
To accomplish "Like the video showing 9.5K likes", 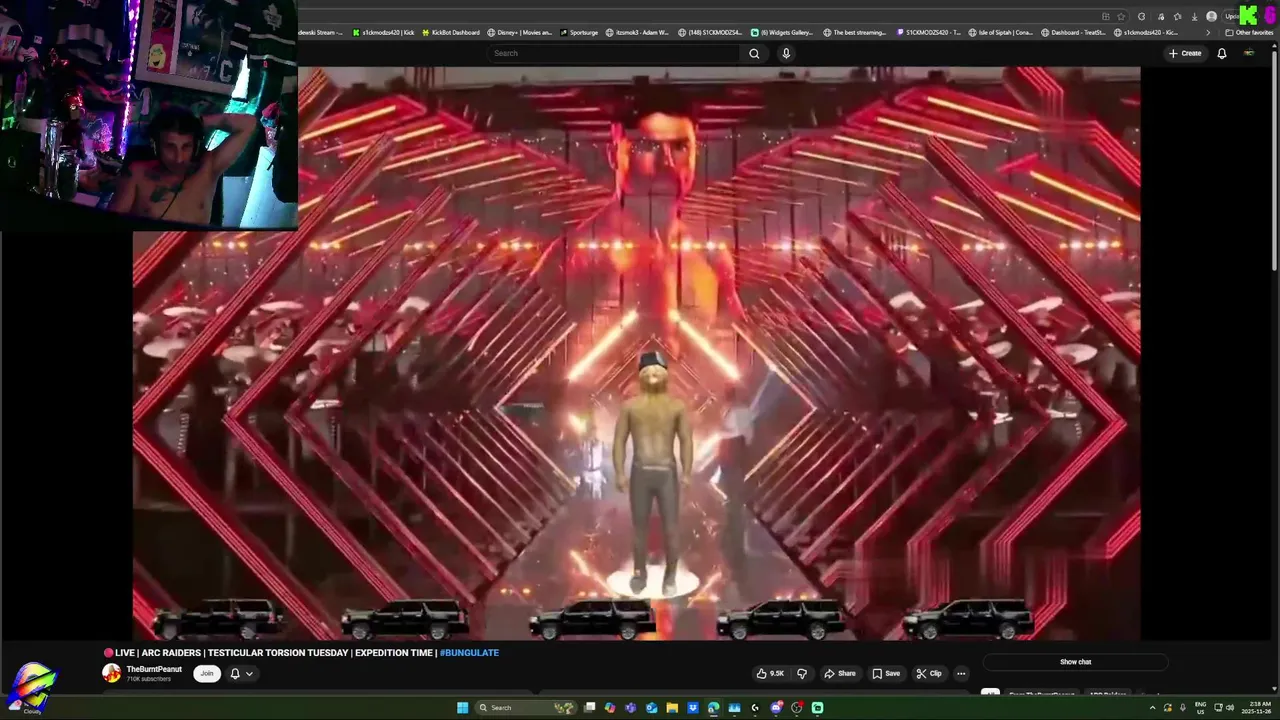I will [771, 673].
